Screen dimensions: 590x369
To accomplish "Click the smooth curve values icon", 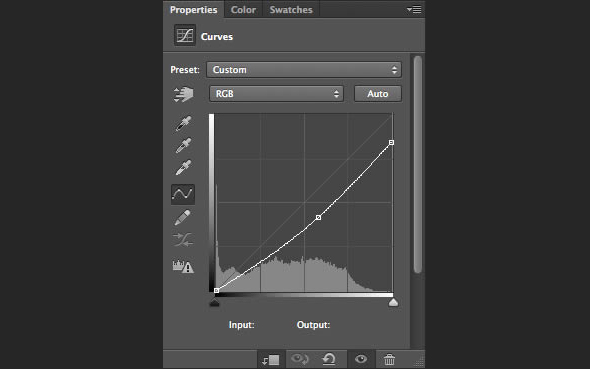I will pyautogui.click(x=183, y=240).
